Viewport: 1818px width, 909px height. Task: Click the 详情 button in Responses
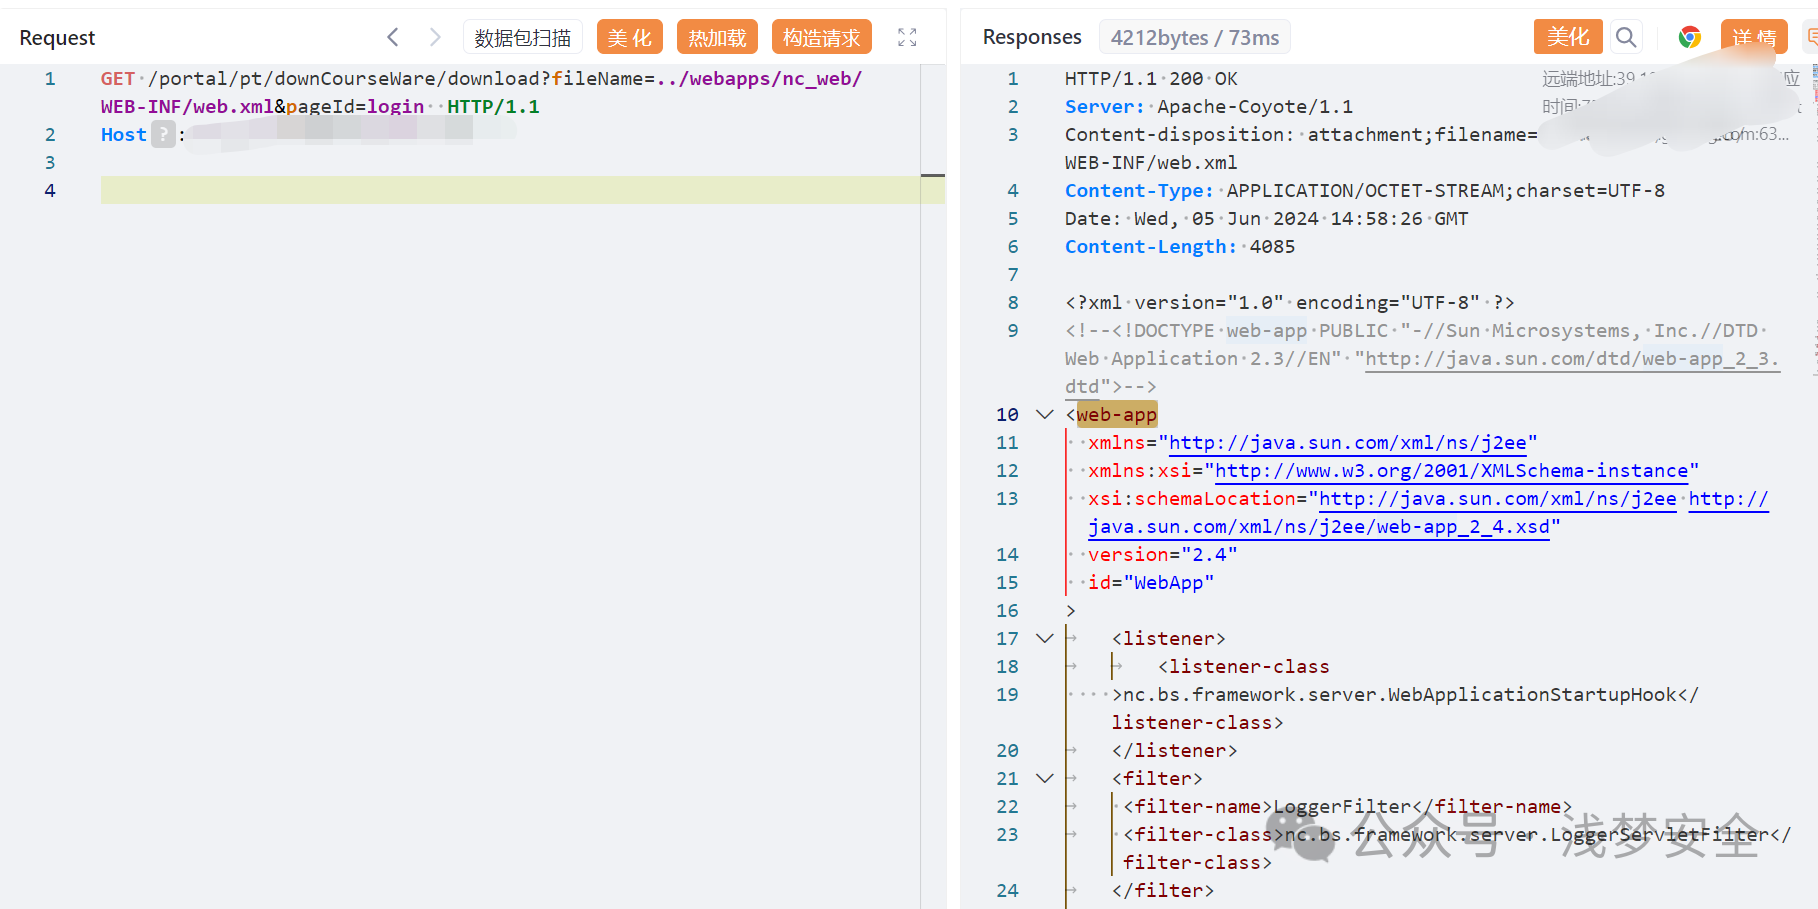tap(1754, 37)
